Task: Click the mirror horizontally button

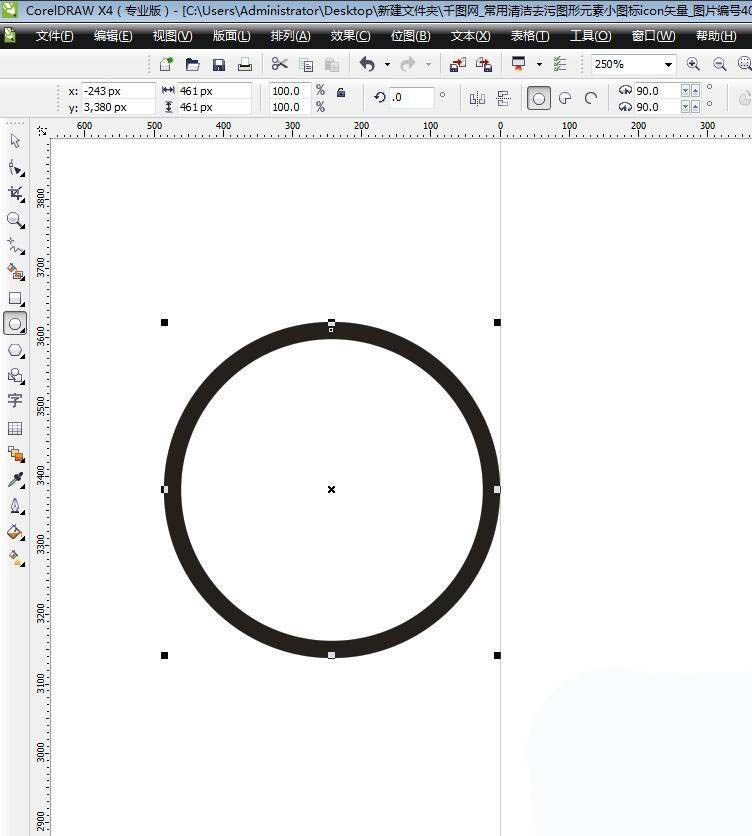Action: click(x=477, y=99)
